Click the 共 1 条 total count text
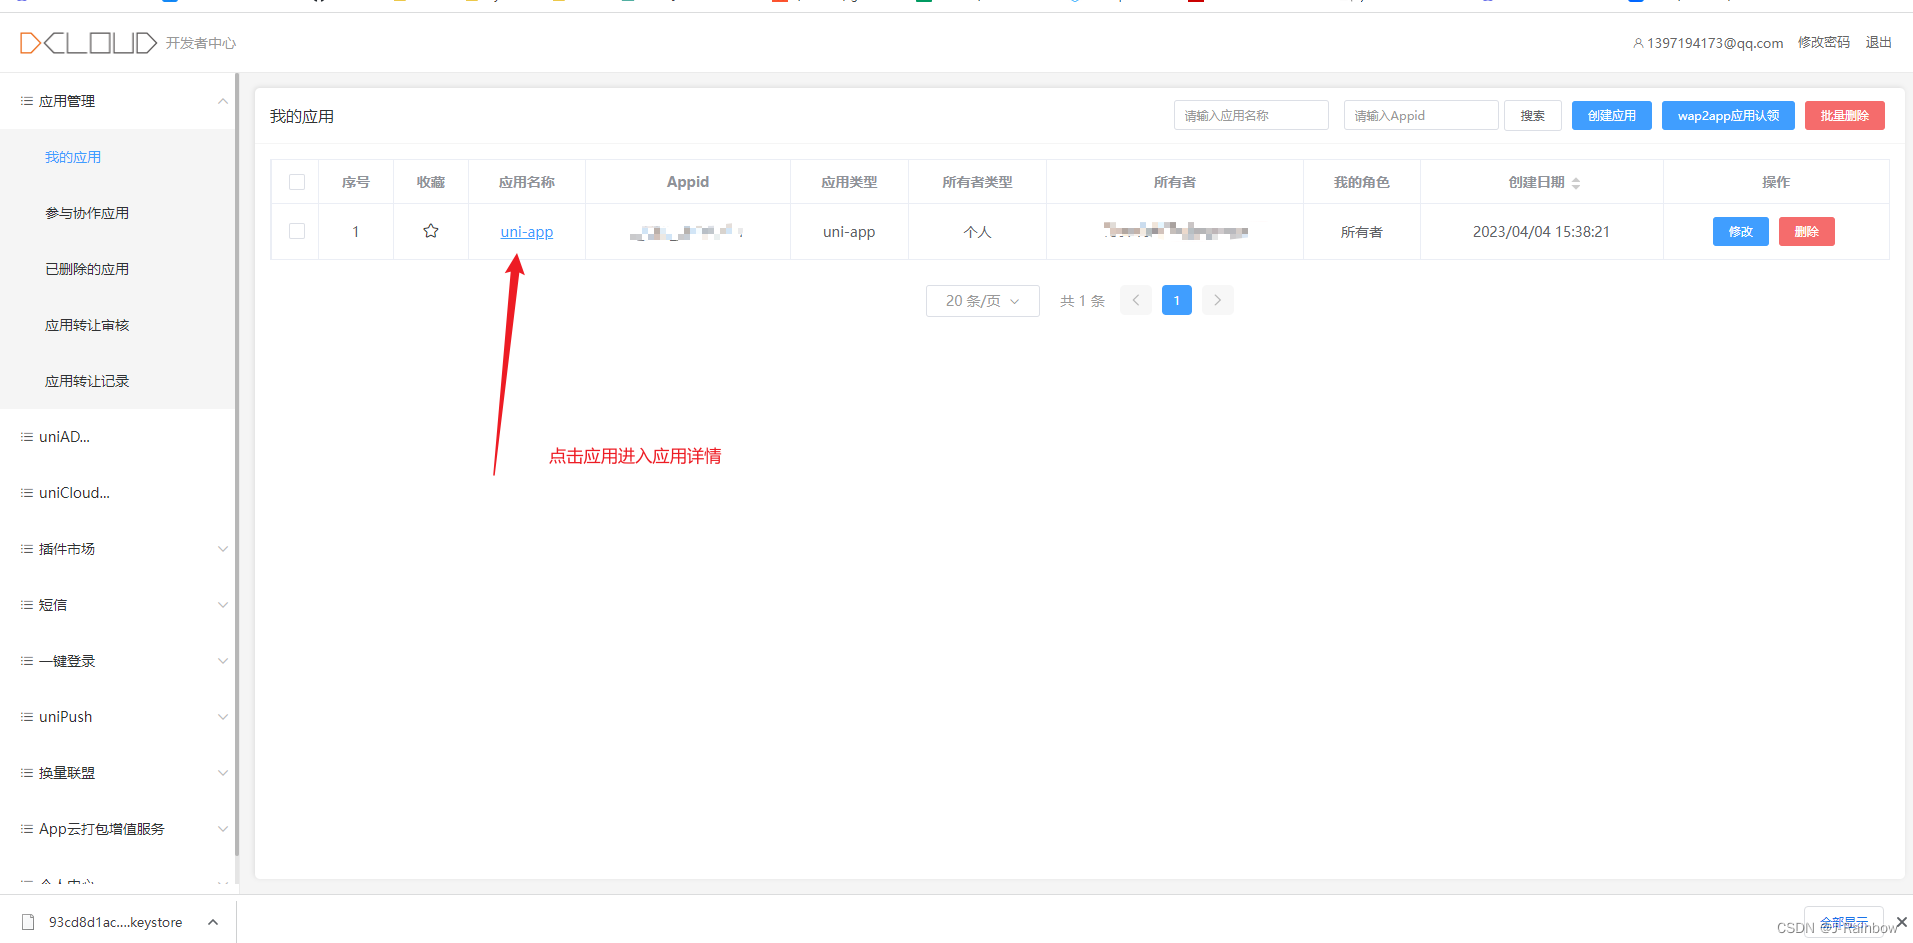 [x=1082, y=300]
